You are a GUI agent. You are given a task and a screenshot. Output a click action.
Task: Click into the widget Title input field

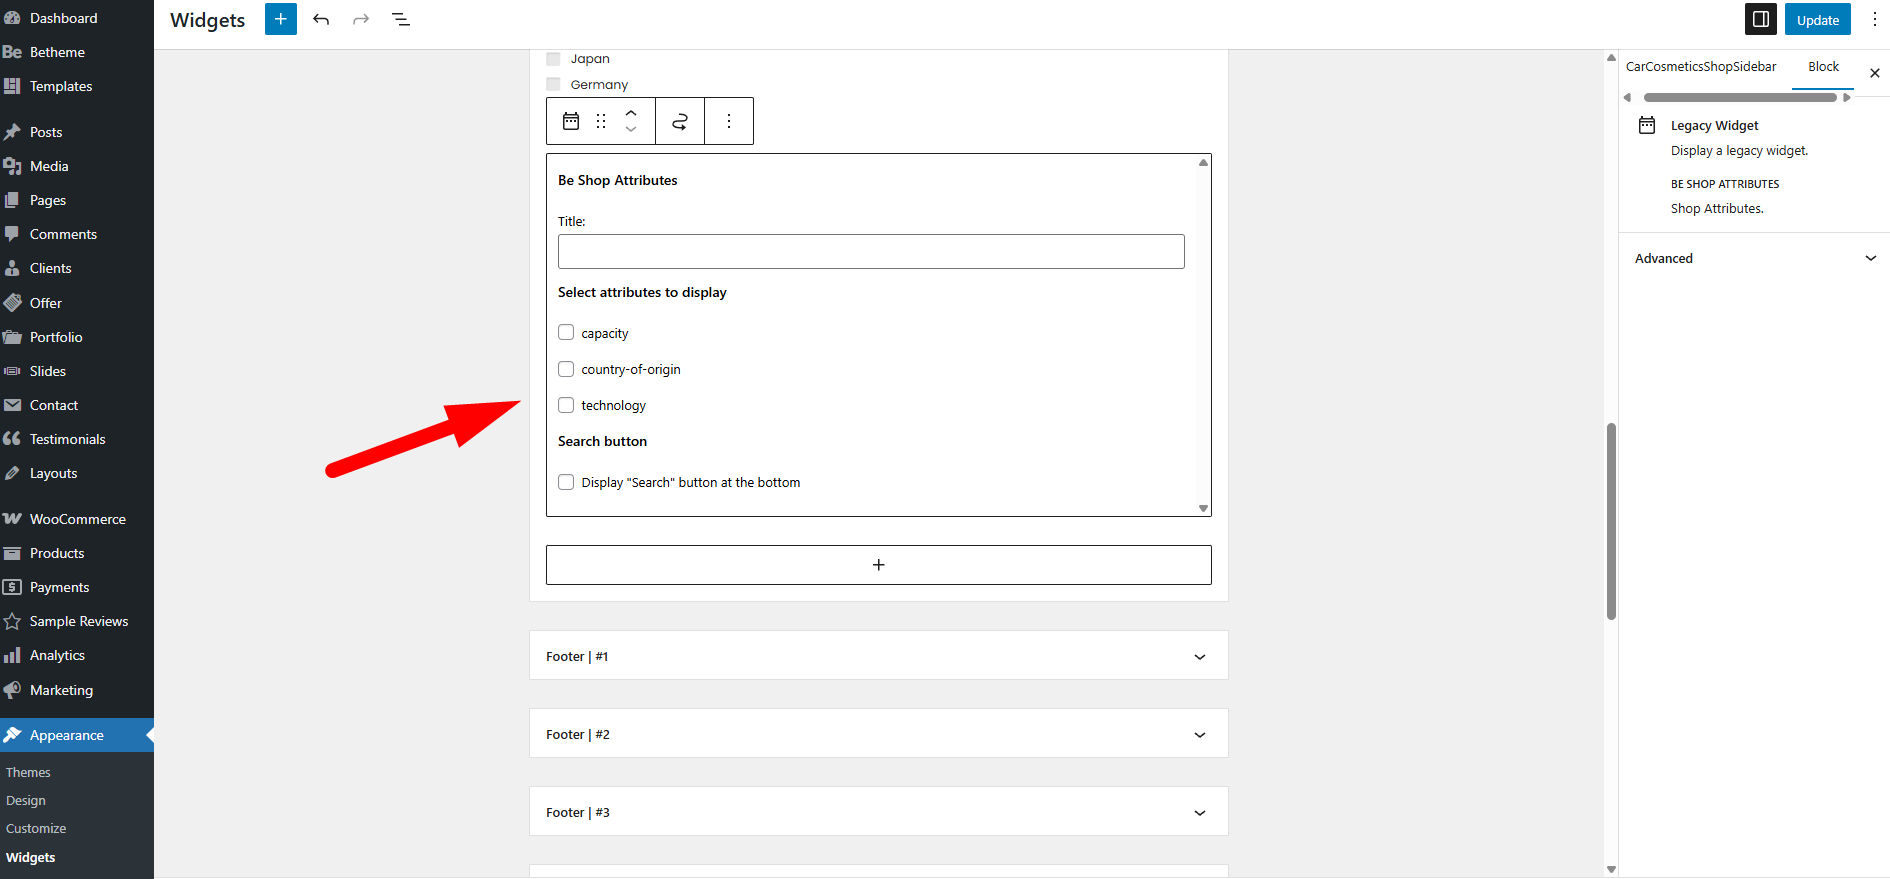point(870,251)
